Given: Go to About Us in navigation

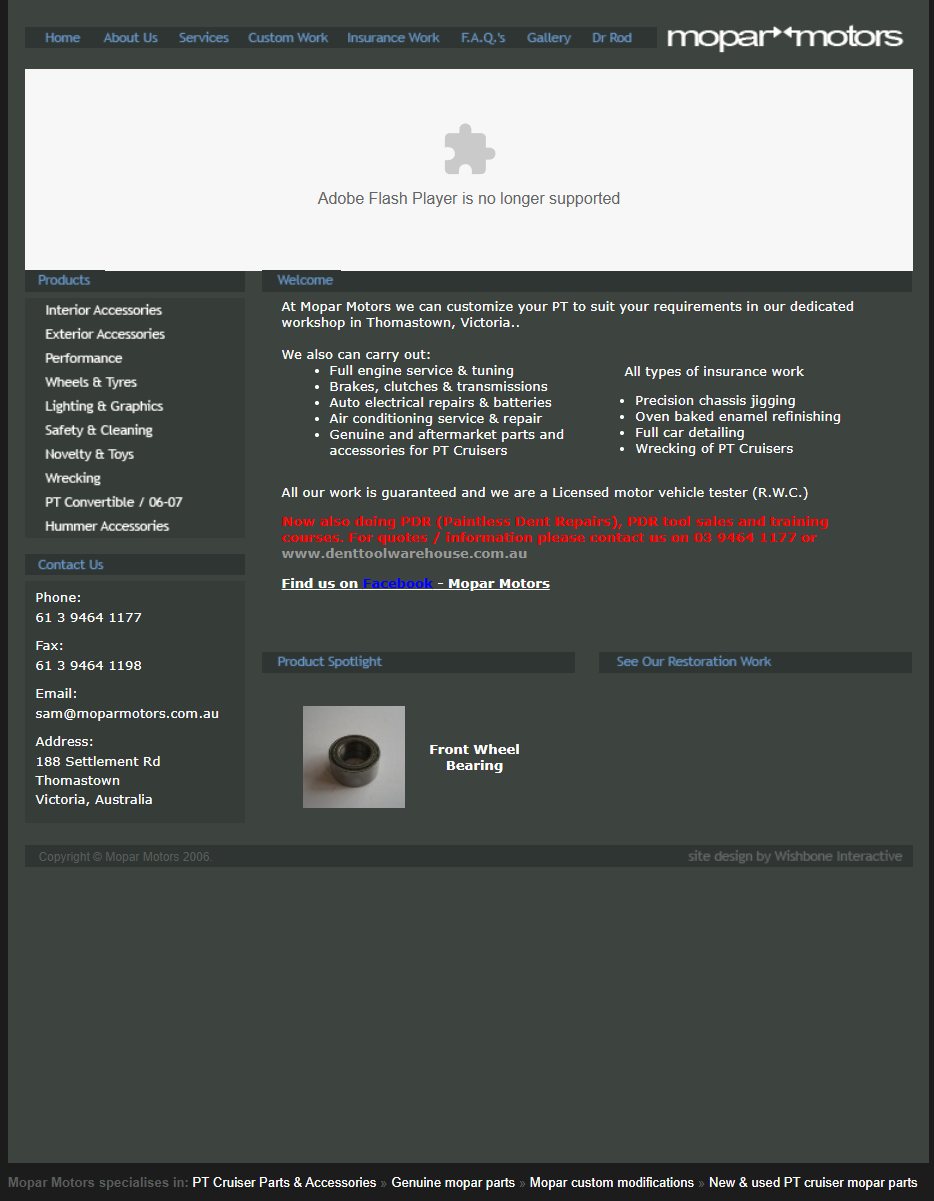Looking at the screenshot, I should tap(130, 38).
